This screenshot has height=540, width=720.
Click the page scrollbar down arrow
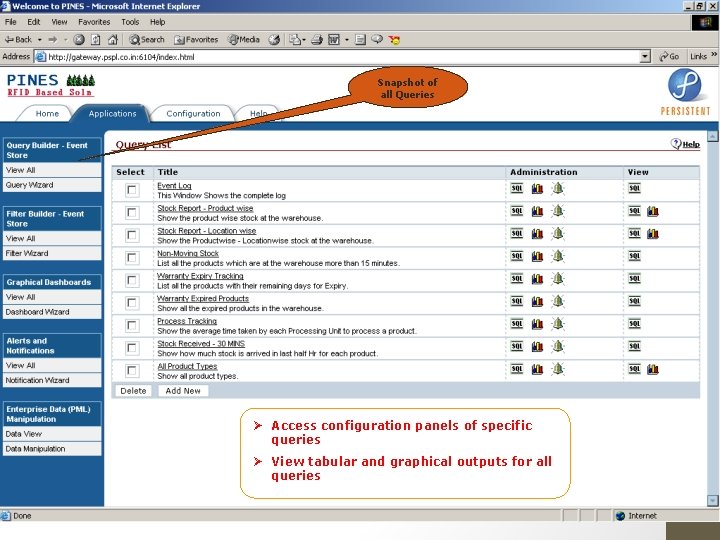712,500
